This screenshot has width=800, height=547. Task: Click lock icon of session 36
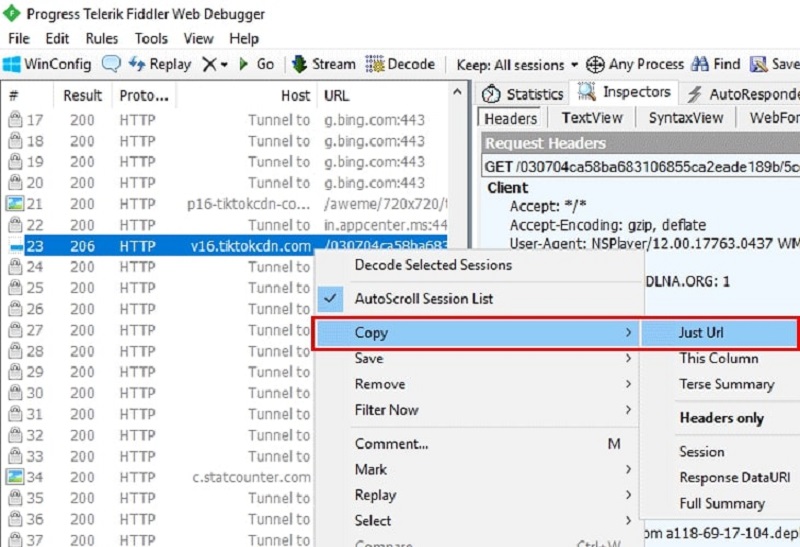pyautogui.click(x=15, y=518)
